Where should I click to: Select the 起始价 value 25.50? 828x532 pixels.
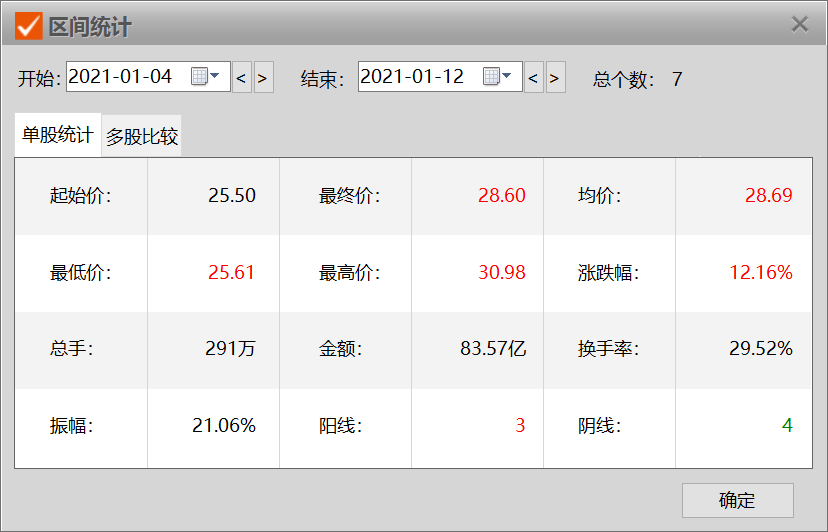coord(232,196)
